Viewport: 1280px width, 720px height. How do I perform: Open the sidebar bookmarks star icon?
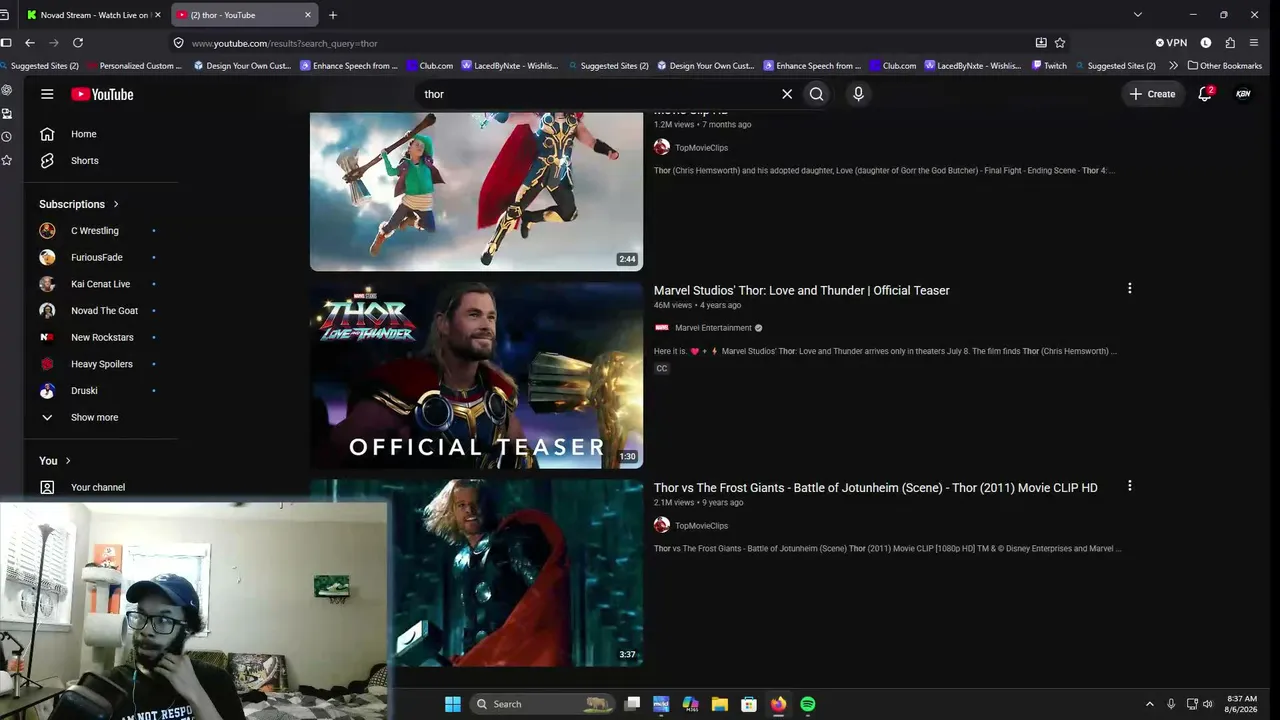point(7,160)
